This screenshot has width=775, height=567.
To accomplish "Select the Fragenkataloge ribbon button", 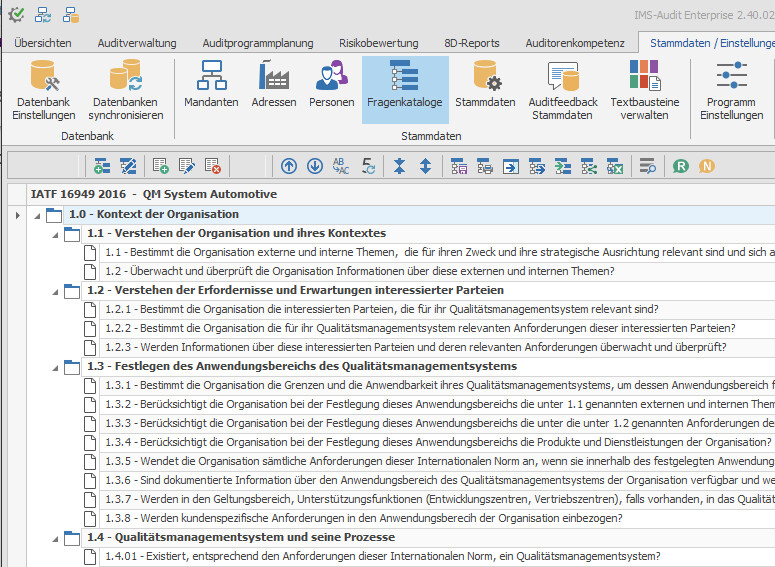I will coord(405,89).
